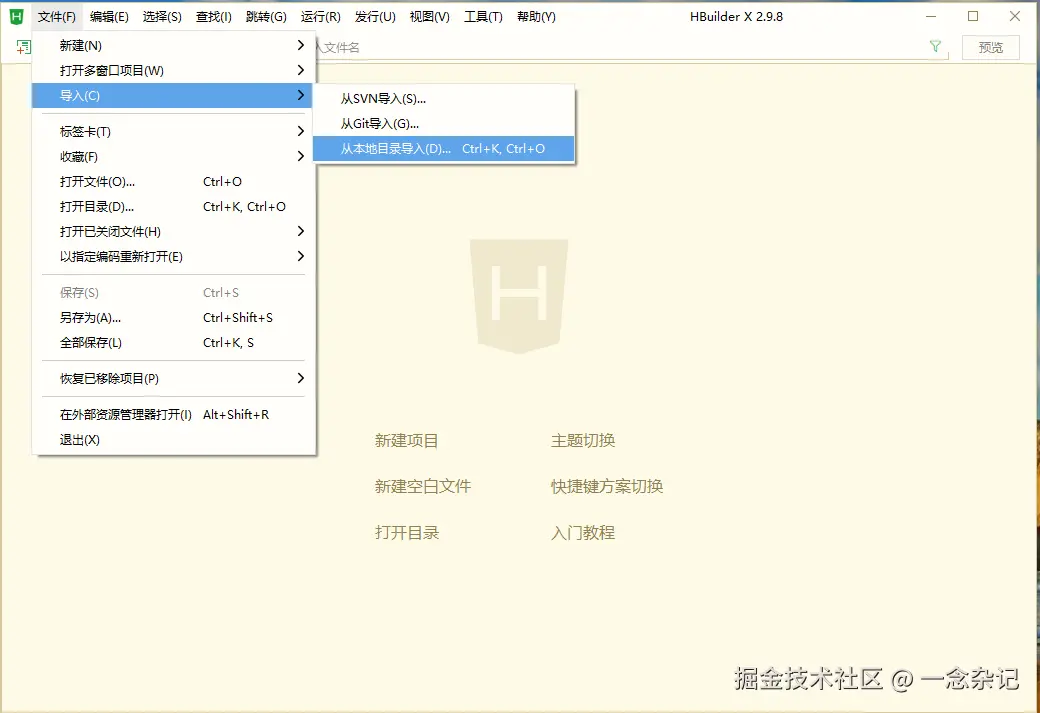Select 从SVN导入(S)... in submenu
Viewport: 1040px width, 713px height.
(443, 99)
